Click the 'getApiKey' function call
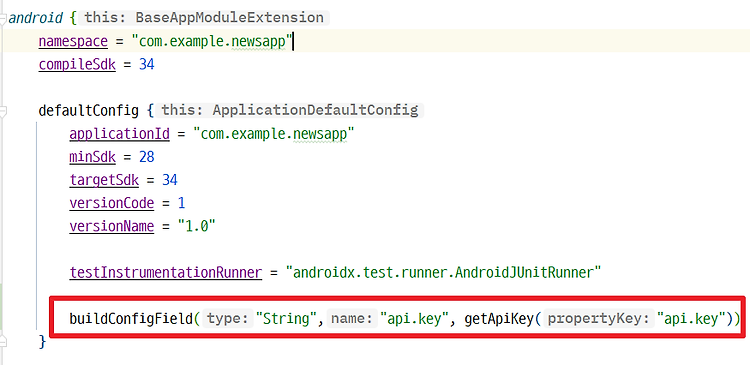Screen dimensions: 750x365 499,319
